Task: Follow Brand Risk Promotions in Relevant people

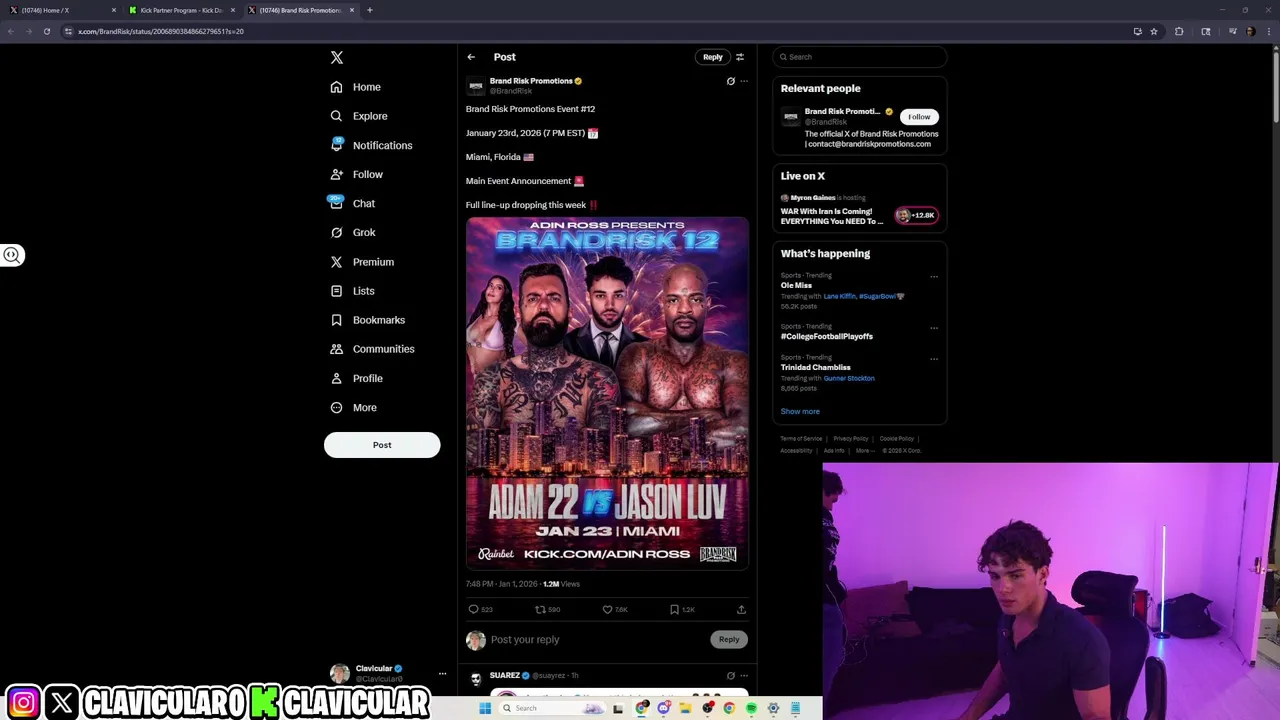Action: (x=919, y=117)
